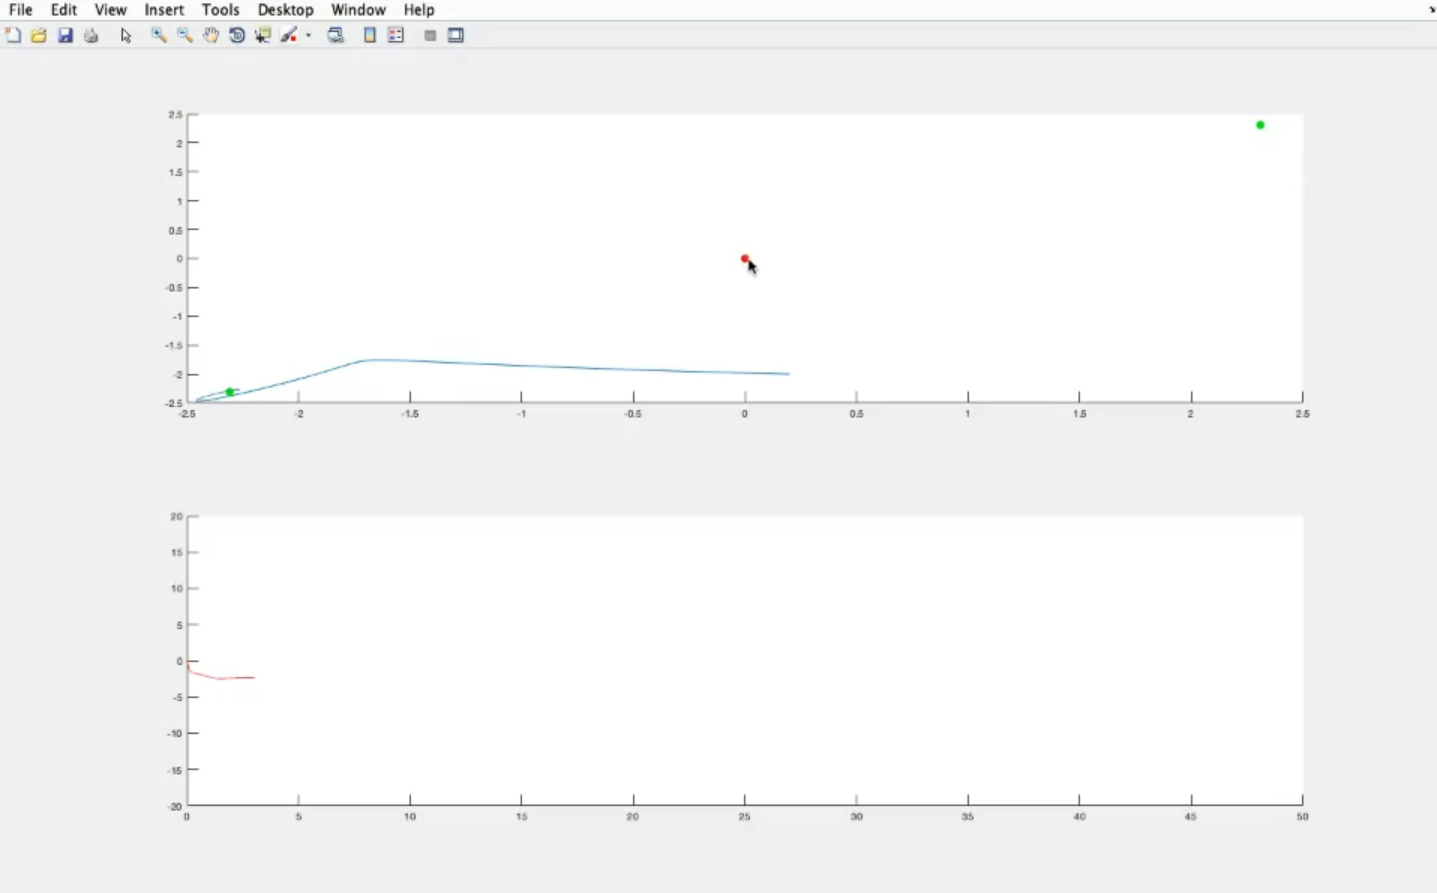Print the figure via the printer icon
The width and height of the screenshot is (1437, 893).
tap(91, 35)
